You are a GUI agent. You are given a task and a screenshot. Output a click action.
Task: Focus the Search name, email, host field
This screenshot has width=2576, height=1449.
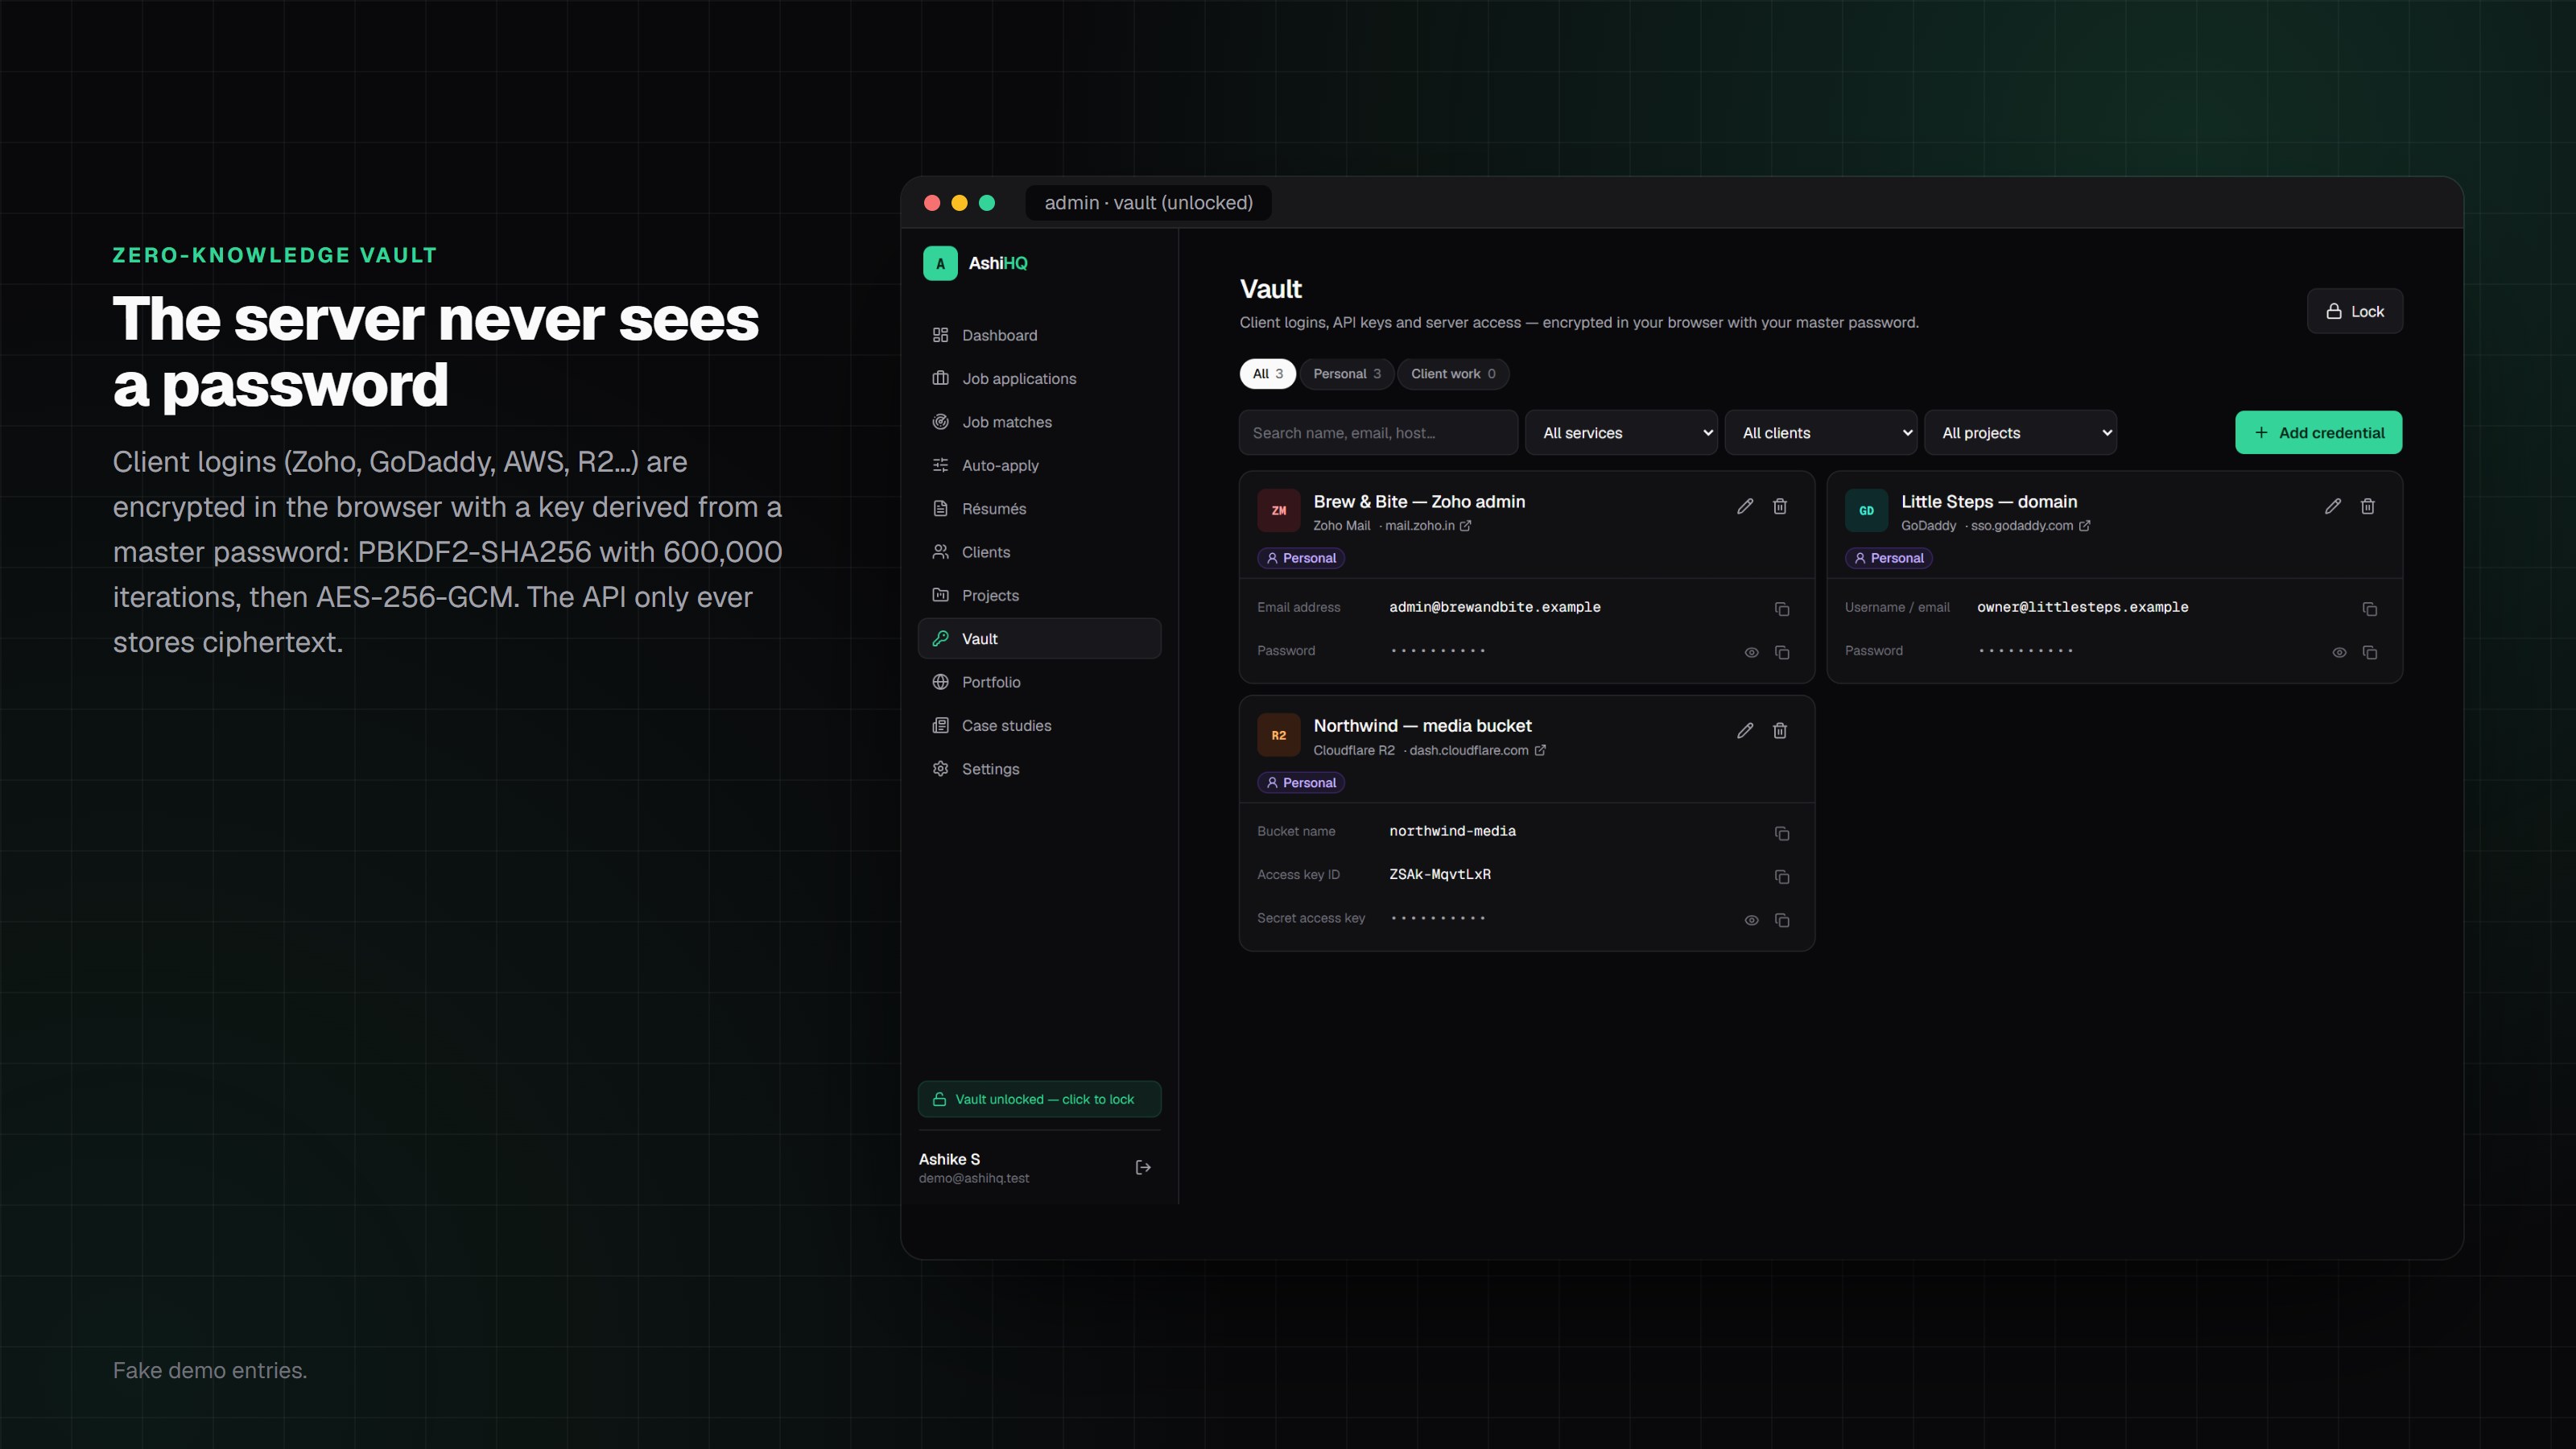[1378, 433]
